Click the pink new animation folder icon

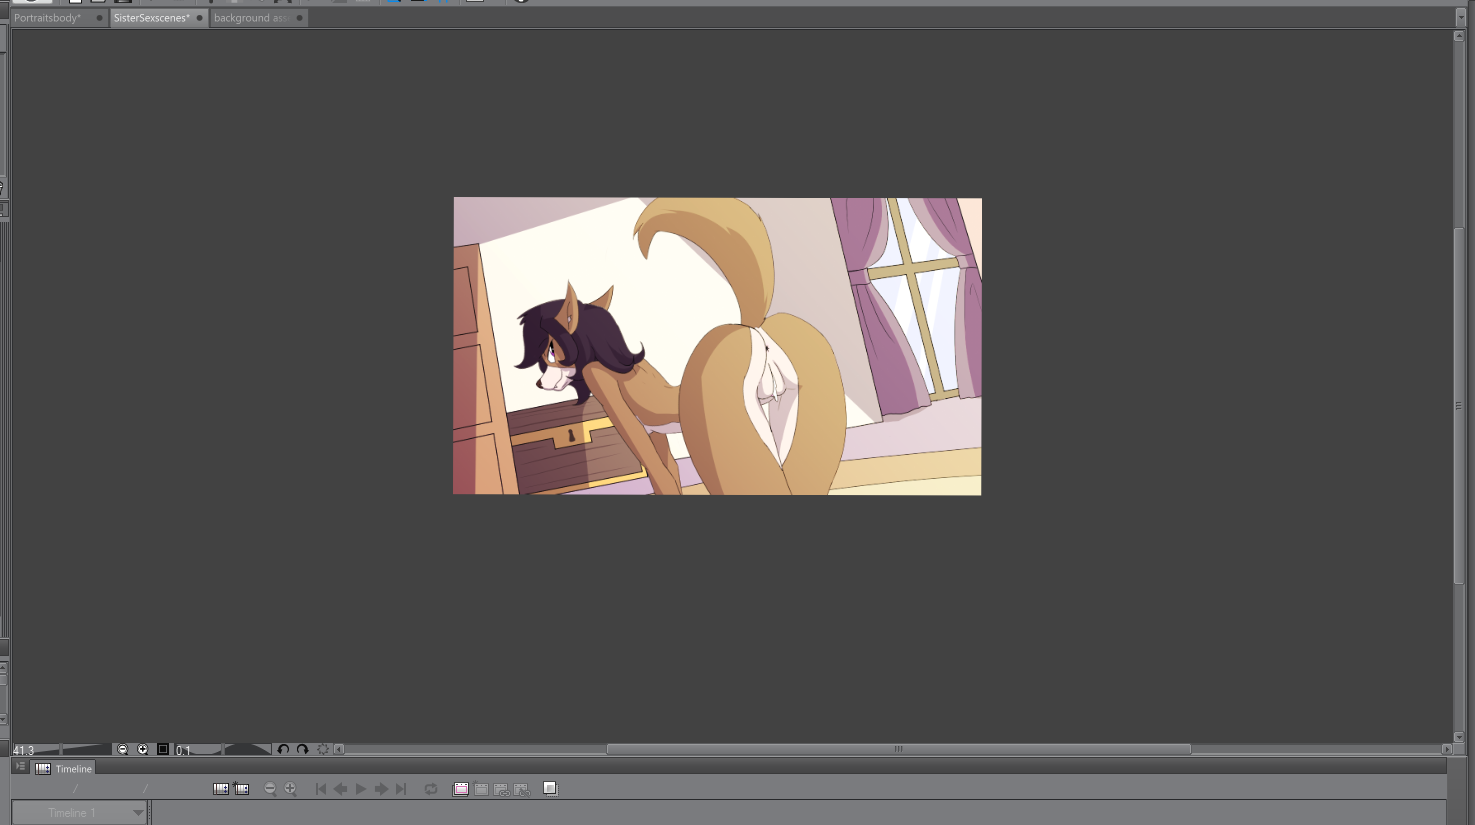[461, 789]
